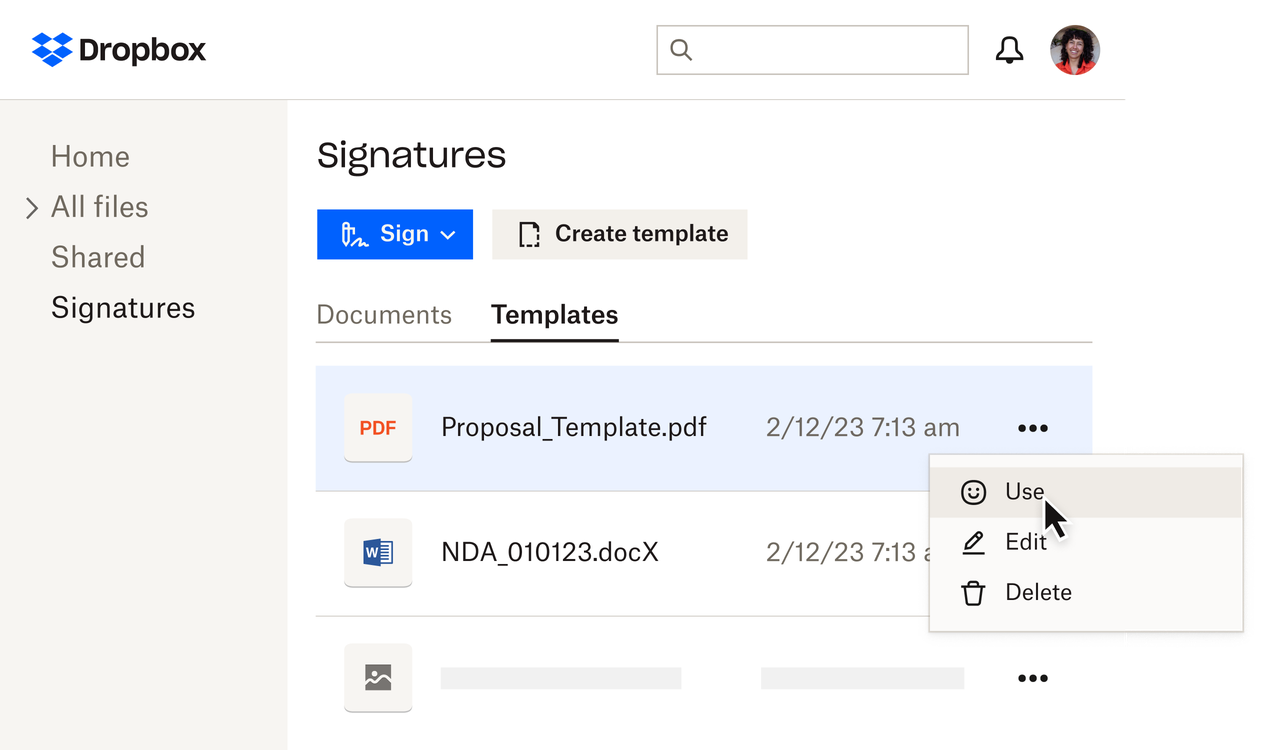Open the three-dot menu on the bottom row
Screen dimensions: 1280x750
click(x=1032, y=677)
